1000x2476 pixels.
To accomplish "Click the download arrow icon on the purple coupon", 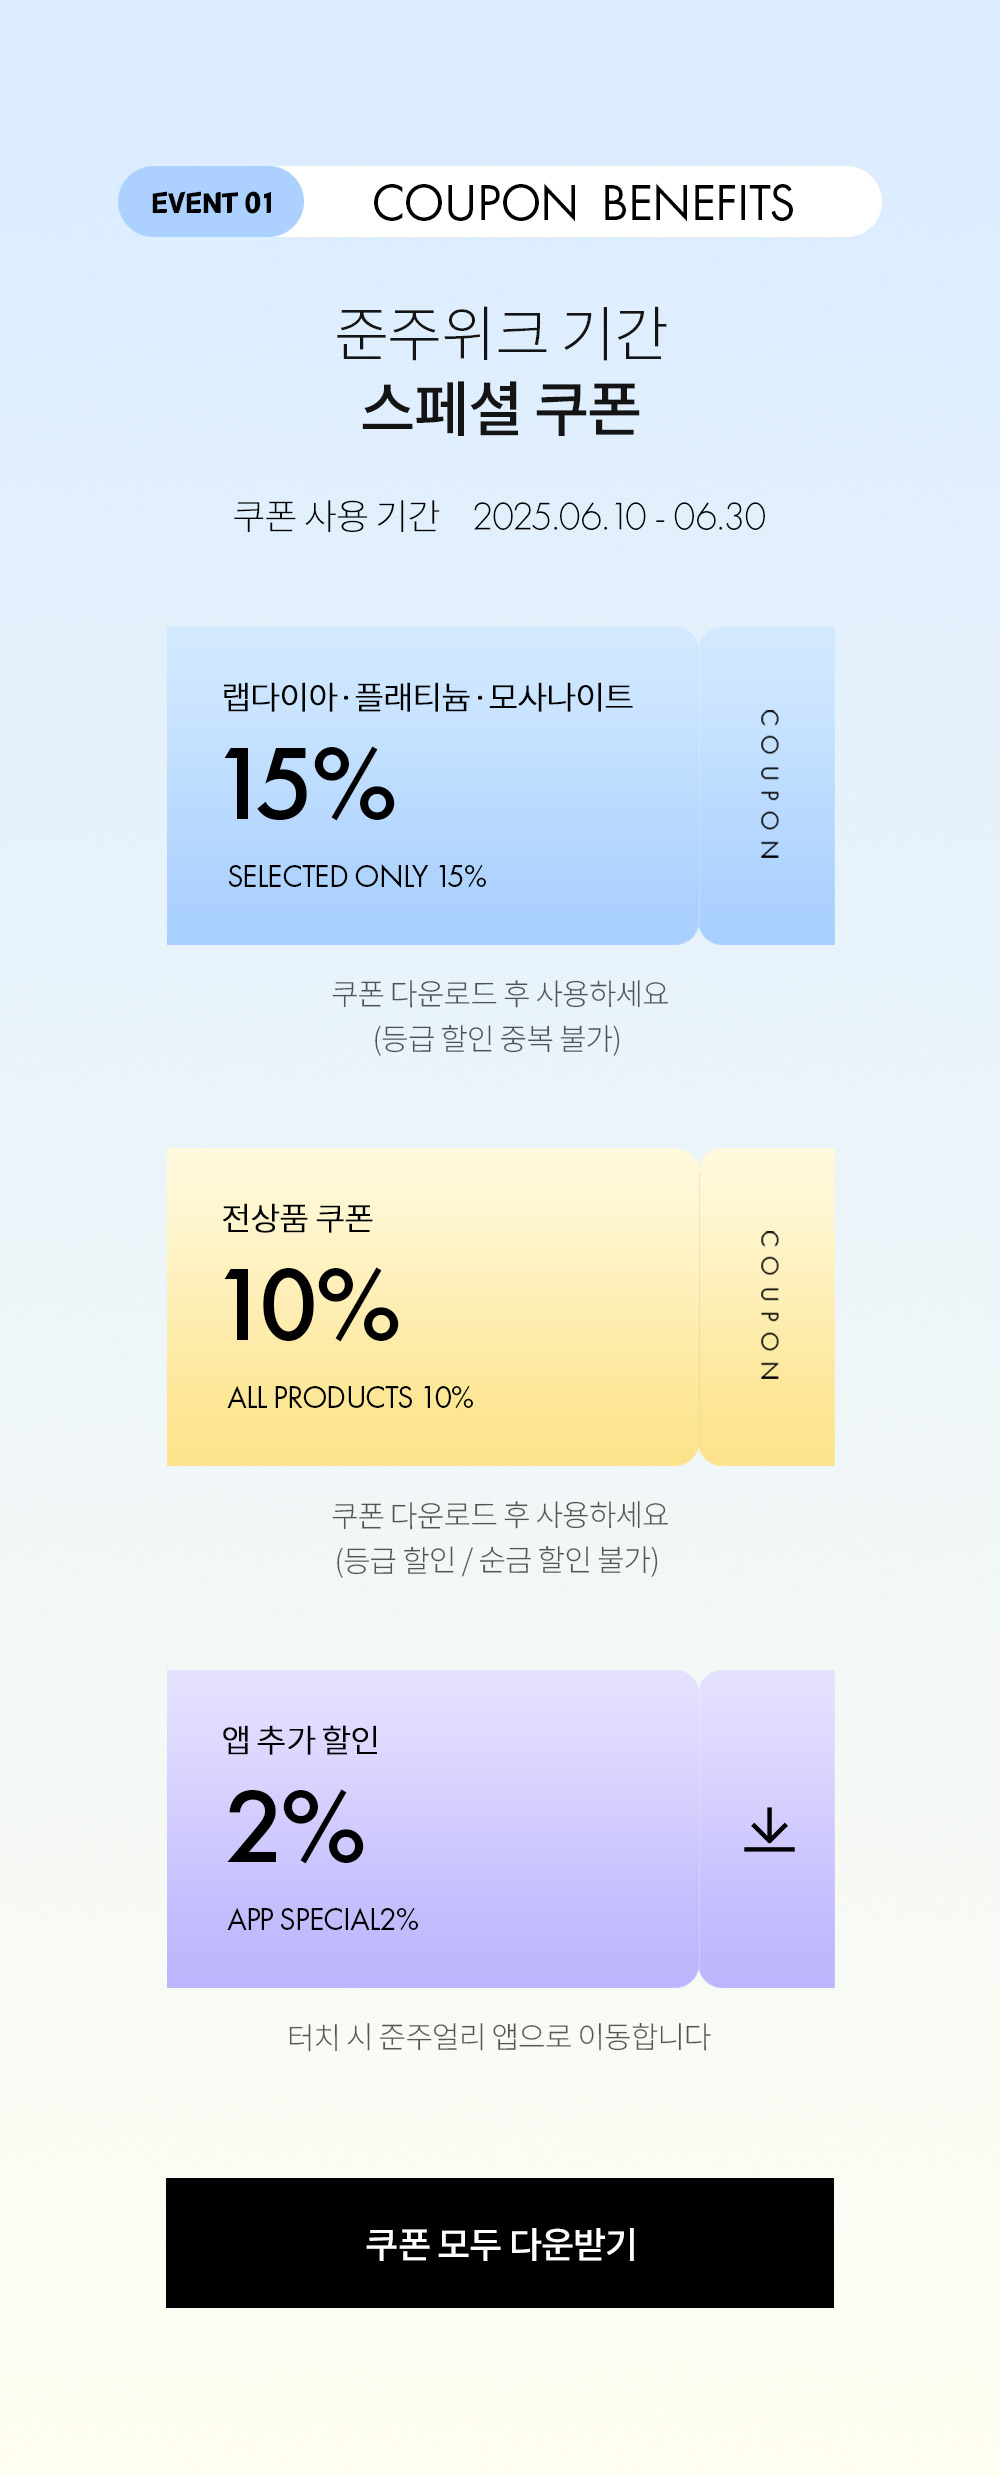I will tap(769, 1829).
